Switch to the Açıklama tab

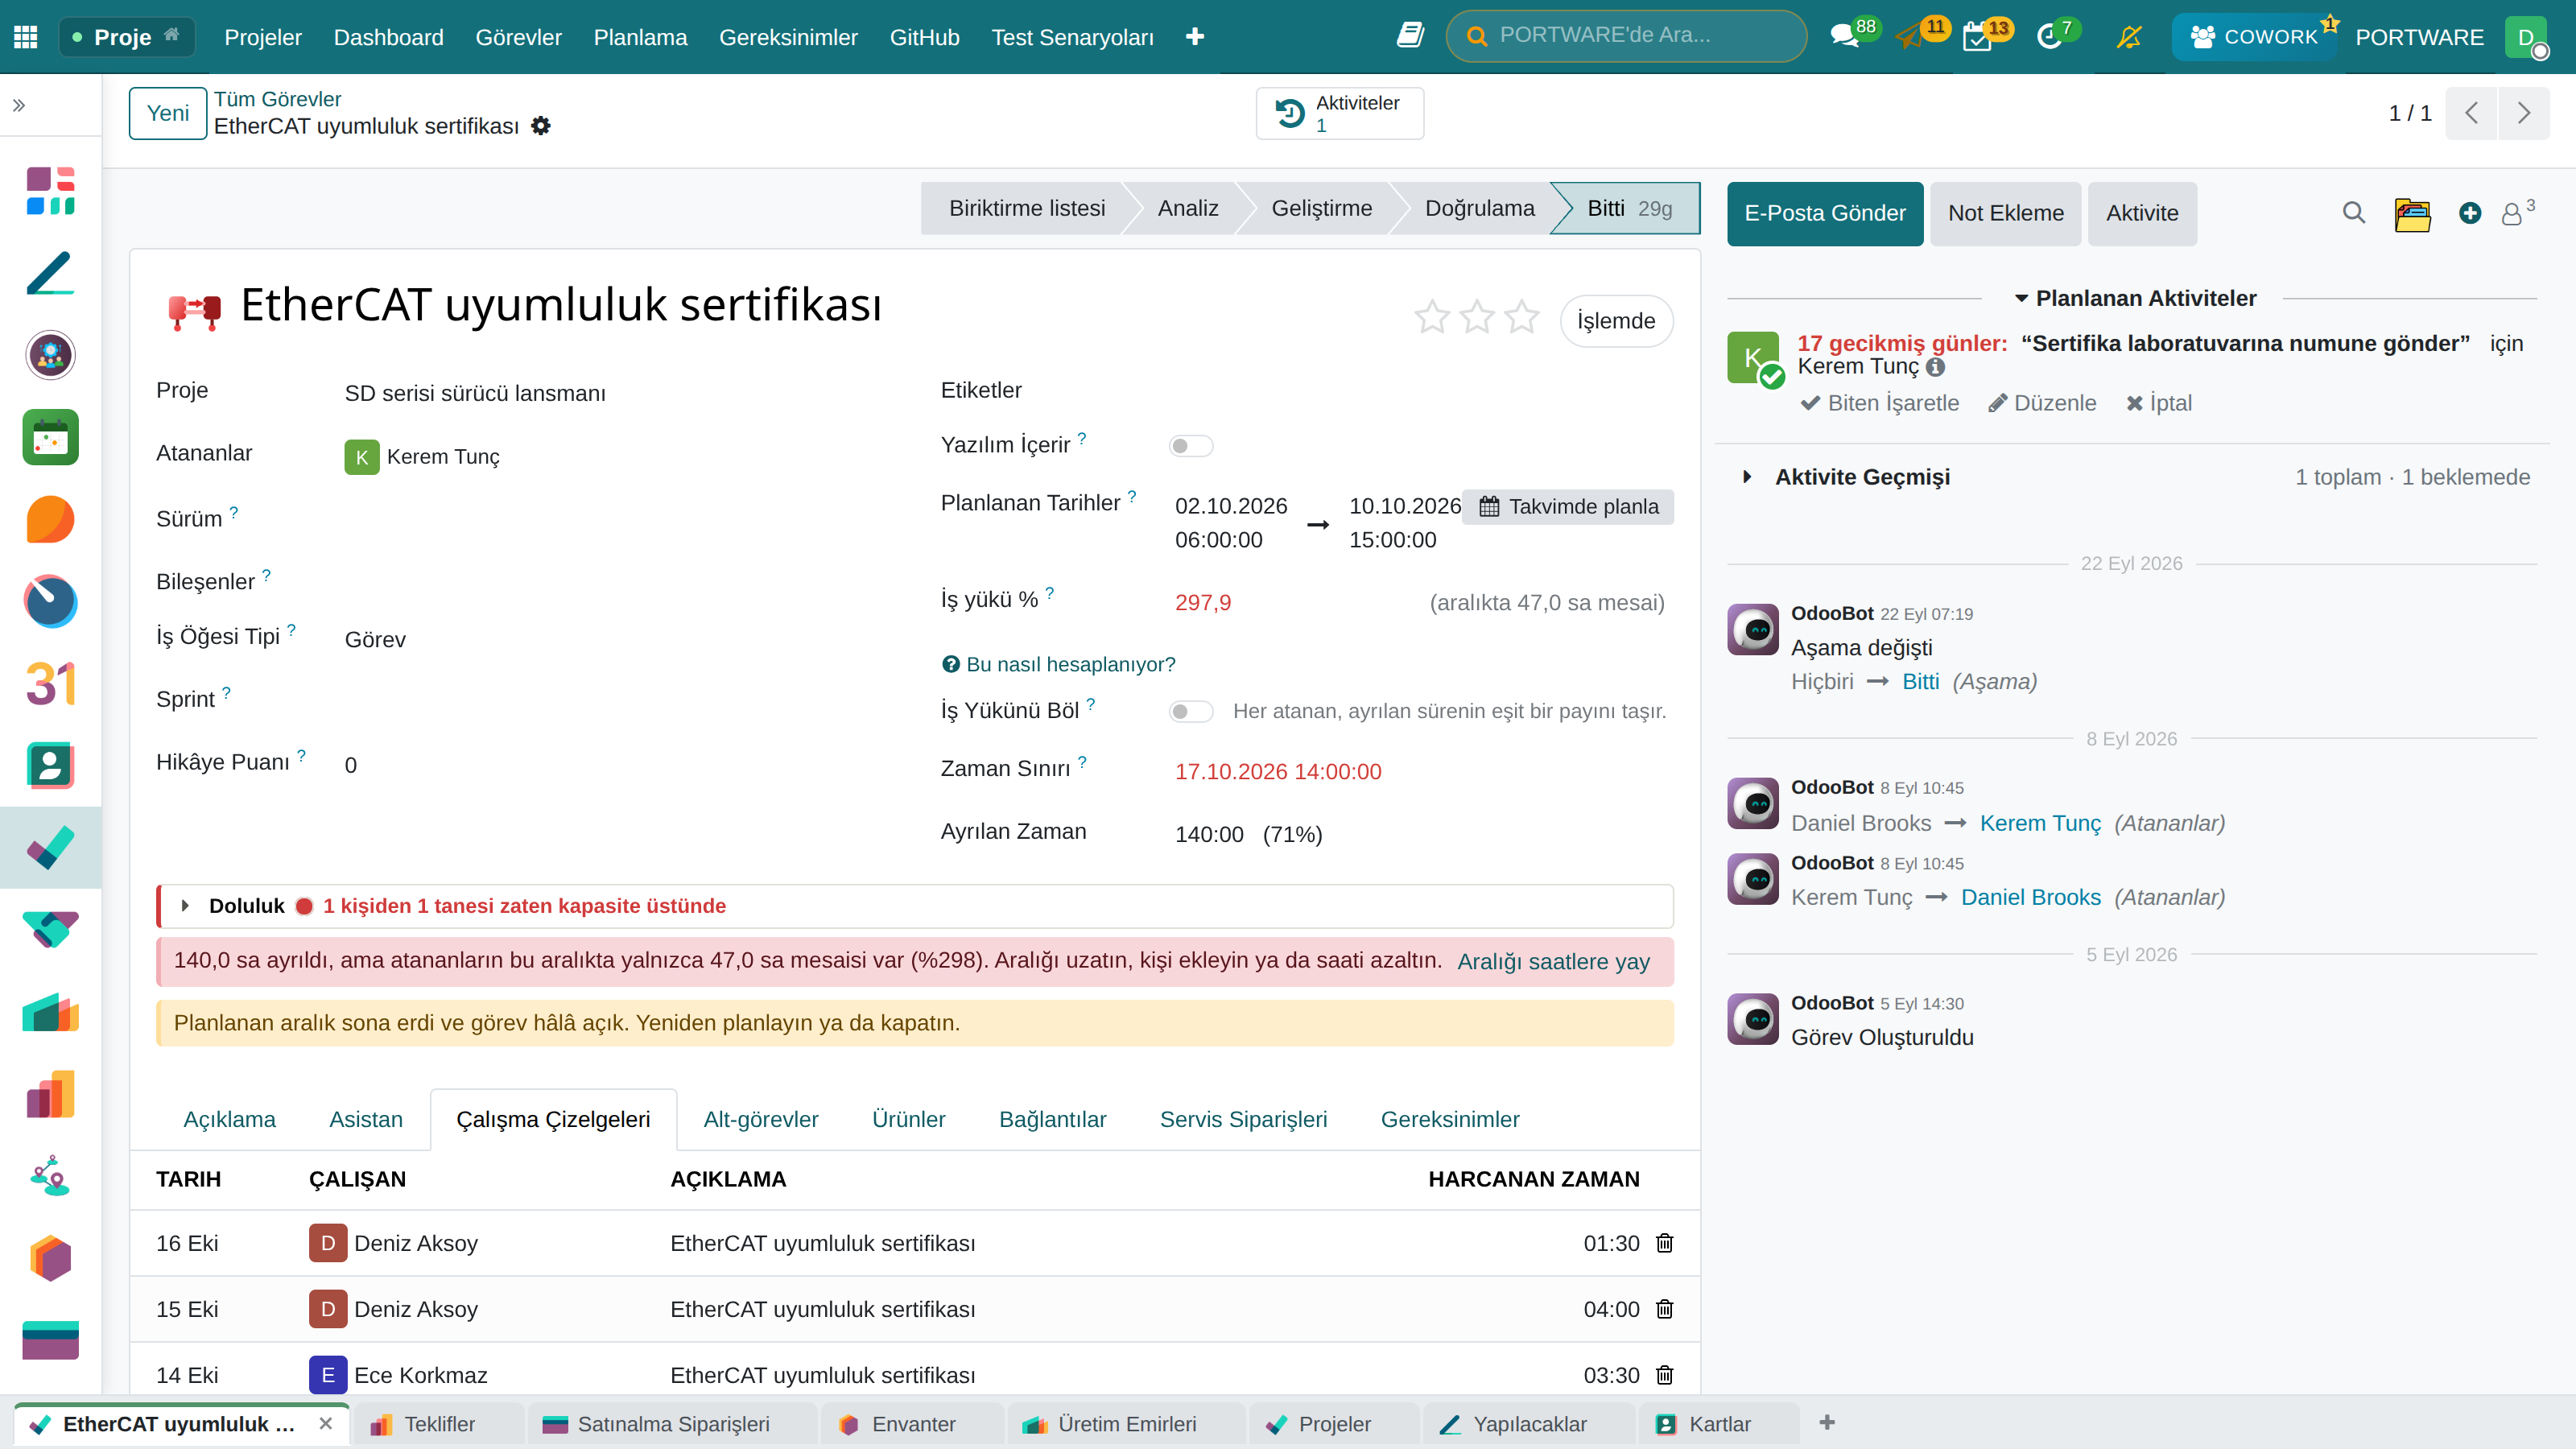coord(229,1119)
